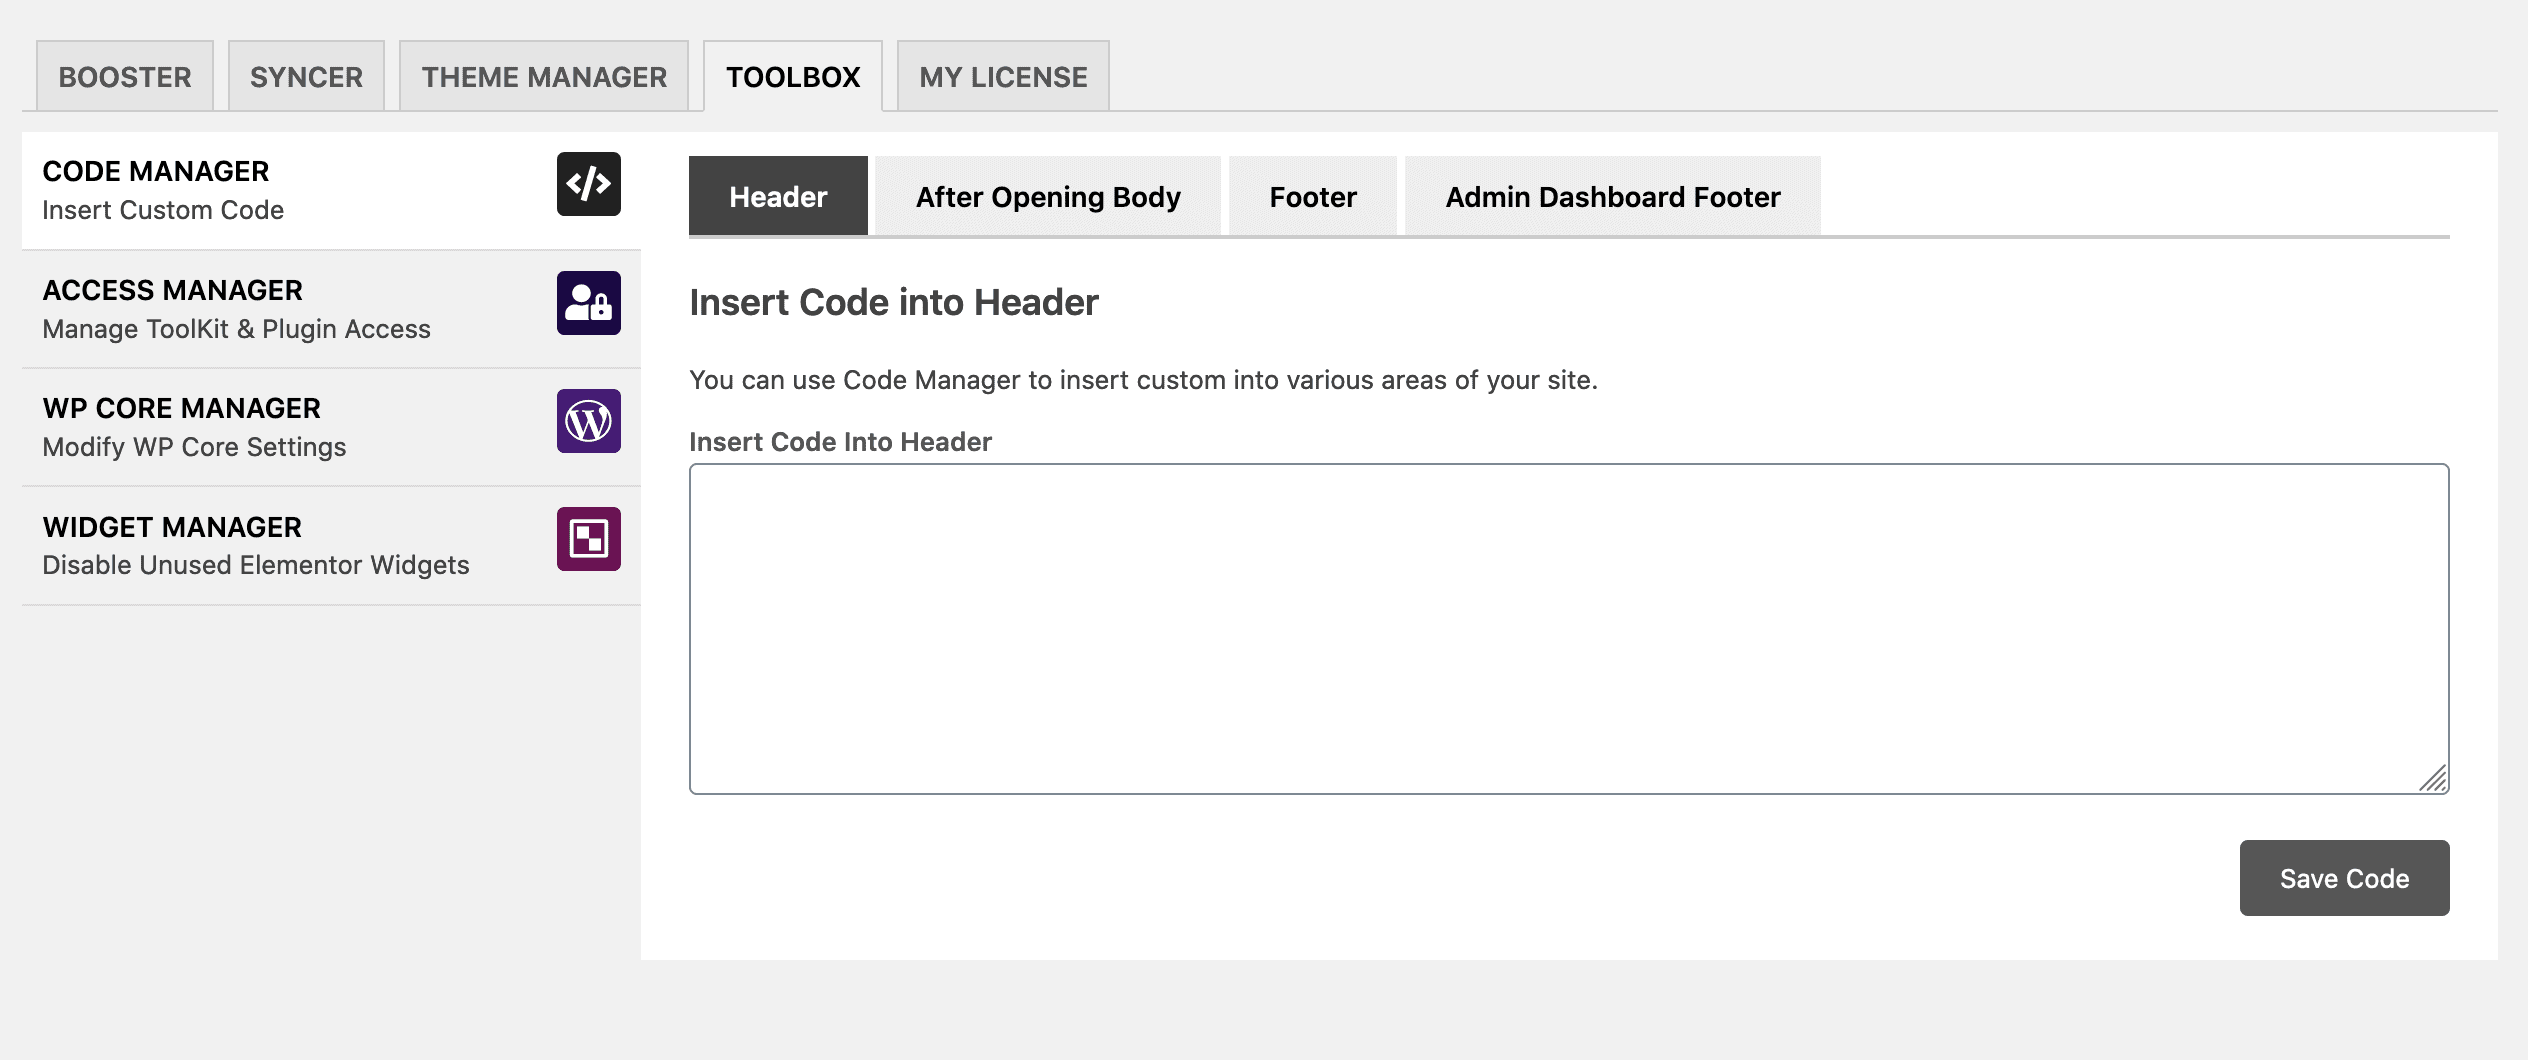Switch to After Opening Body tab
The image size is (2528, 1060).
coord(1048,196)
